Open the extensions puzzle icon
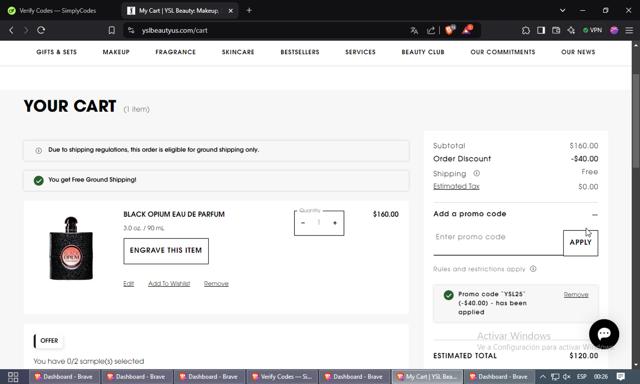 click(526, 30)
